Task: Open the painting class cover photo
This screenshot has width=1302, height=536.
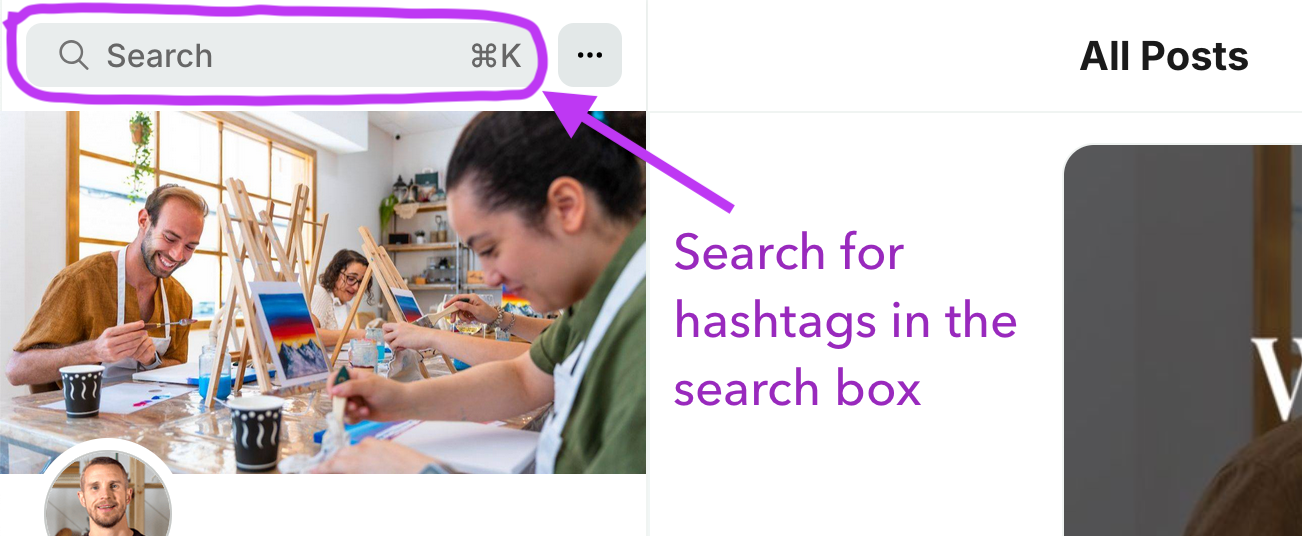Action: pos(323,292)
